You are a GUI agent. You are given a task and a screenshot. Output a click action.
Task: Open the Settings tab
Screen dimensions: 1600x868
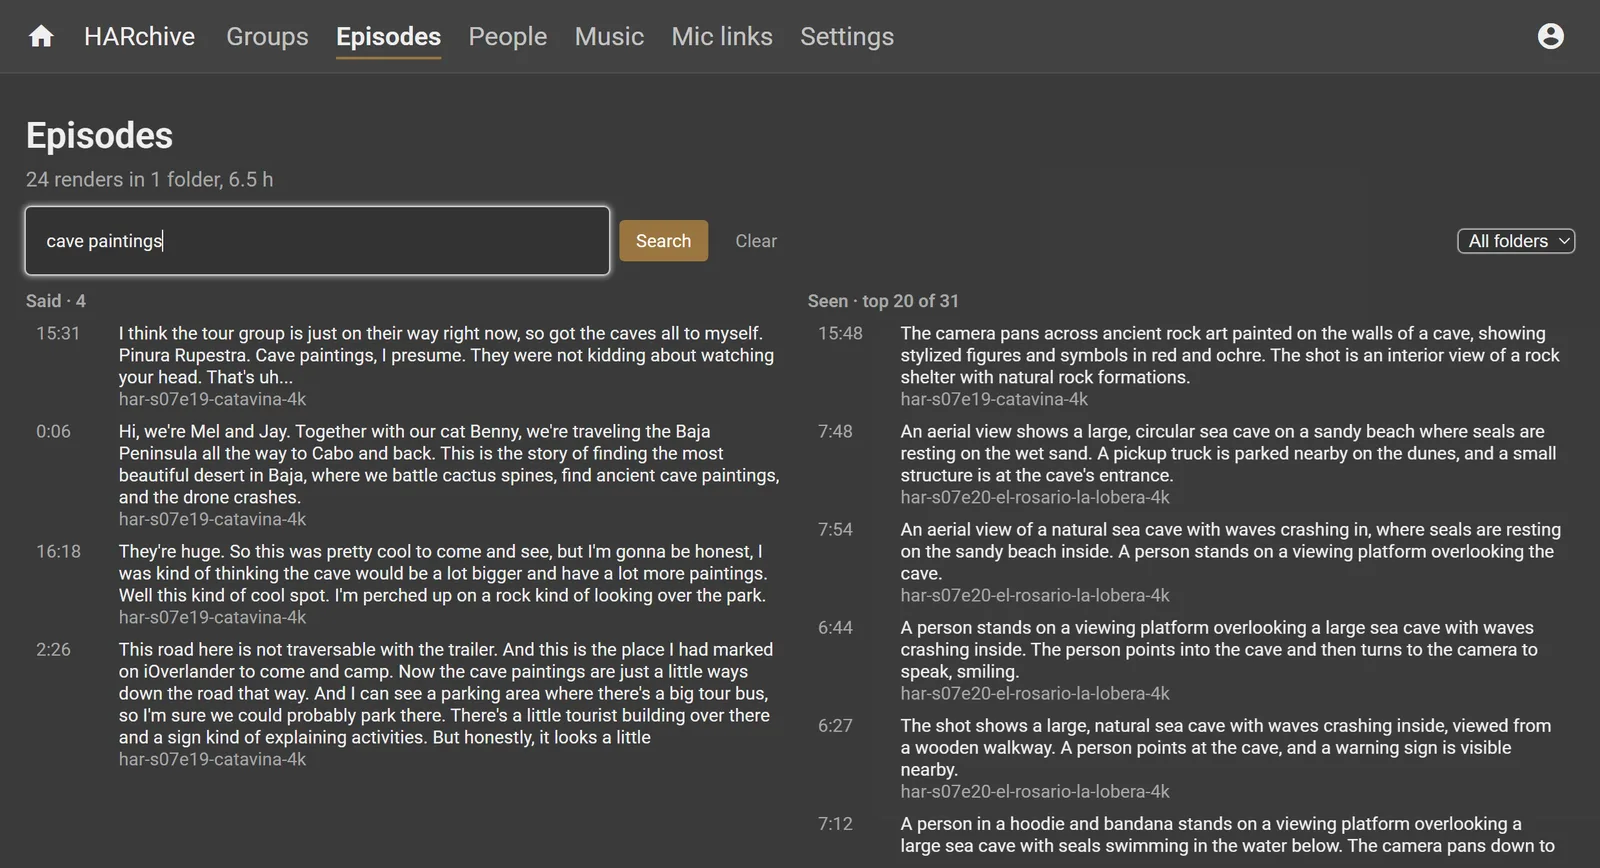[847, 36]
